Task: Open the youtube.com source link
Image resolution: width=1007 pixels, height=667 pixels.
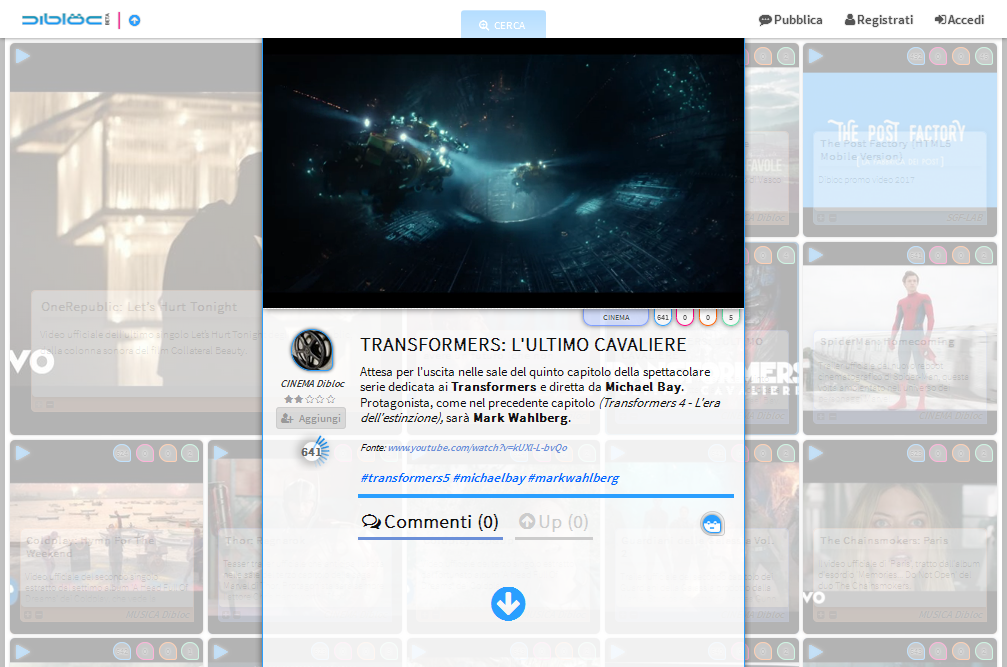Action: pyautogui.click(x=477, y=447)
